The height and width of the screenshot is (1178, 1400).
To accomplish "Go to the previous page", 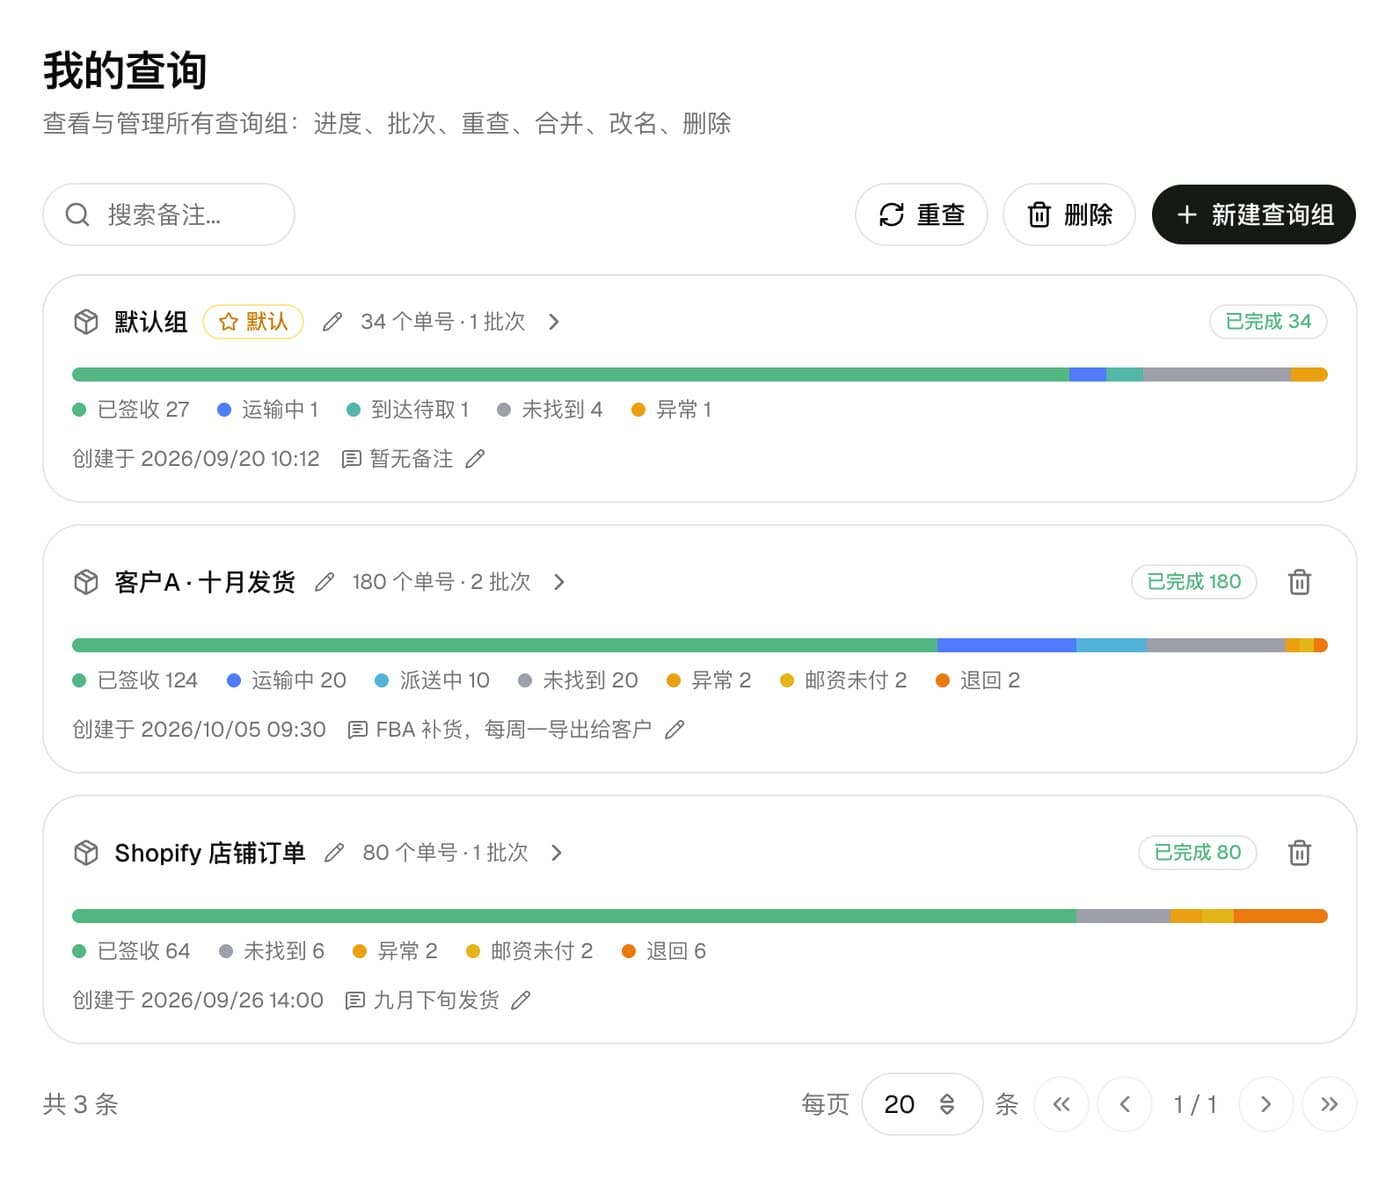I will (x=1125, y=1104).
